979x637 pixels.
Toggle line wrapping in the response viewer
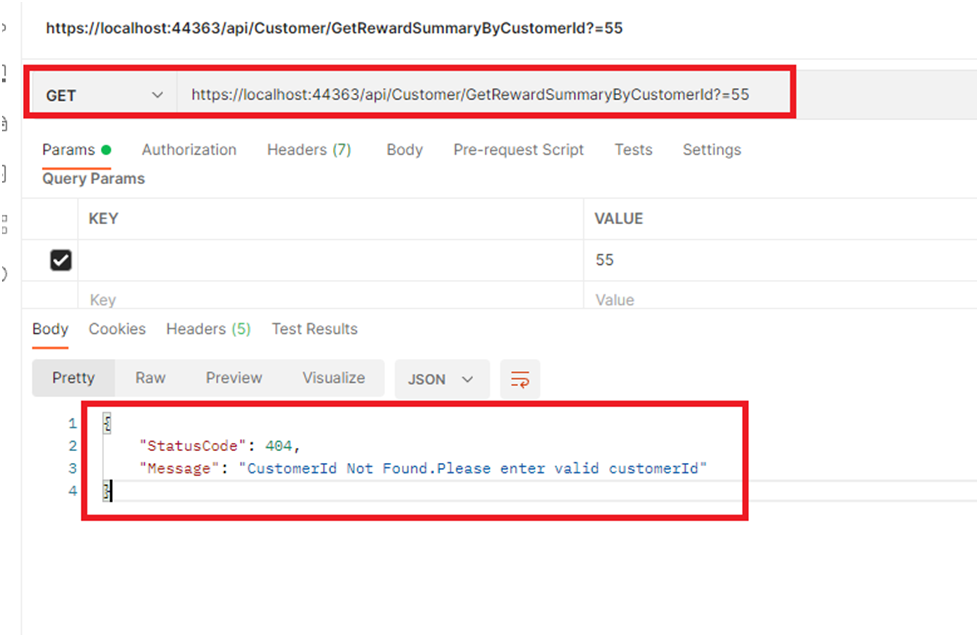point(520,378)
